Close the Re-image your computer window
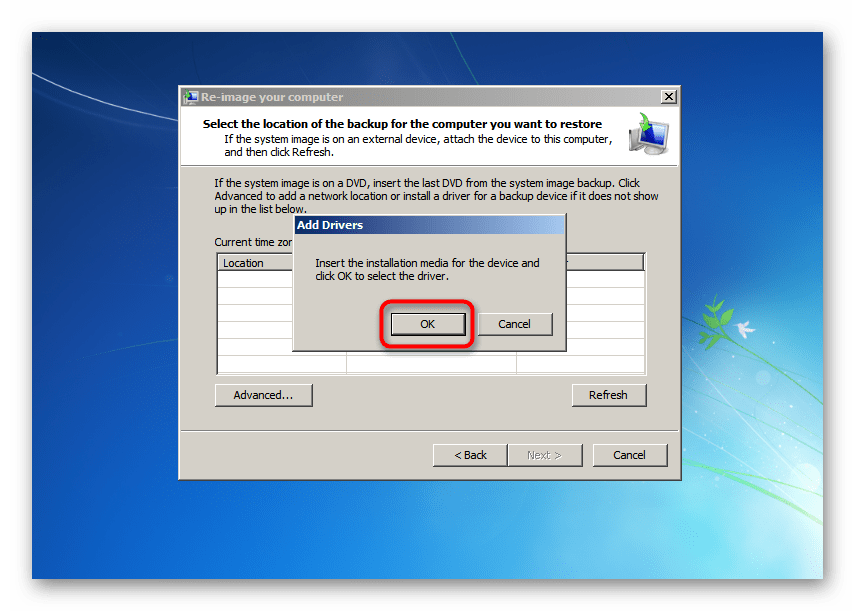The image size is (855, 611). [x=669, y=96]
